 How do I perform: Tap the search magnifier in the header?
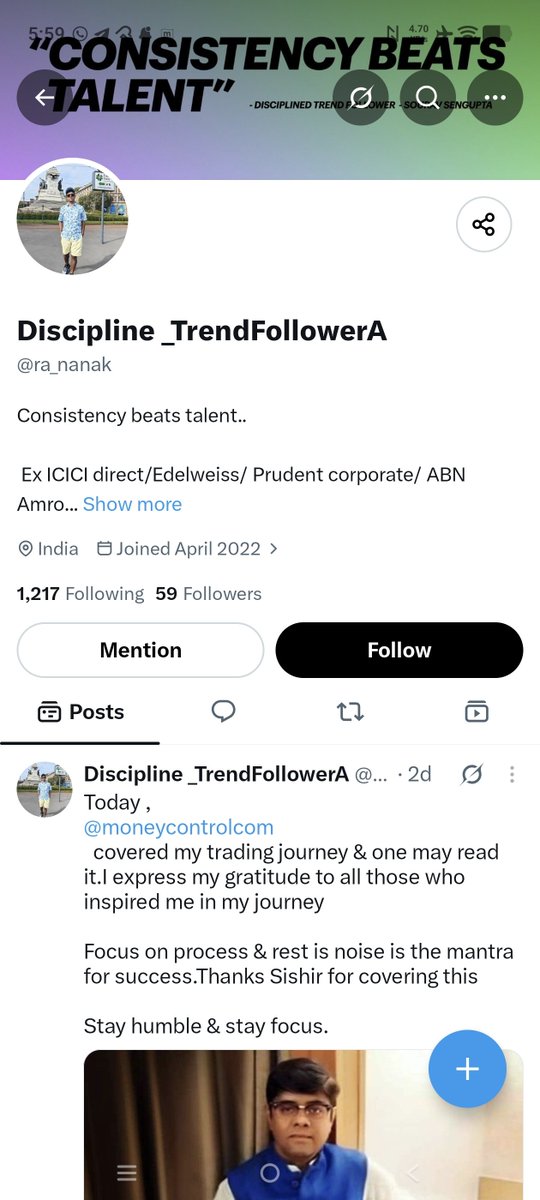coord(428,97)
